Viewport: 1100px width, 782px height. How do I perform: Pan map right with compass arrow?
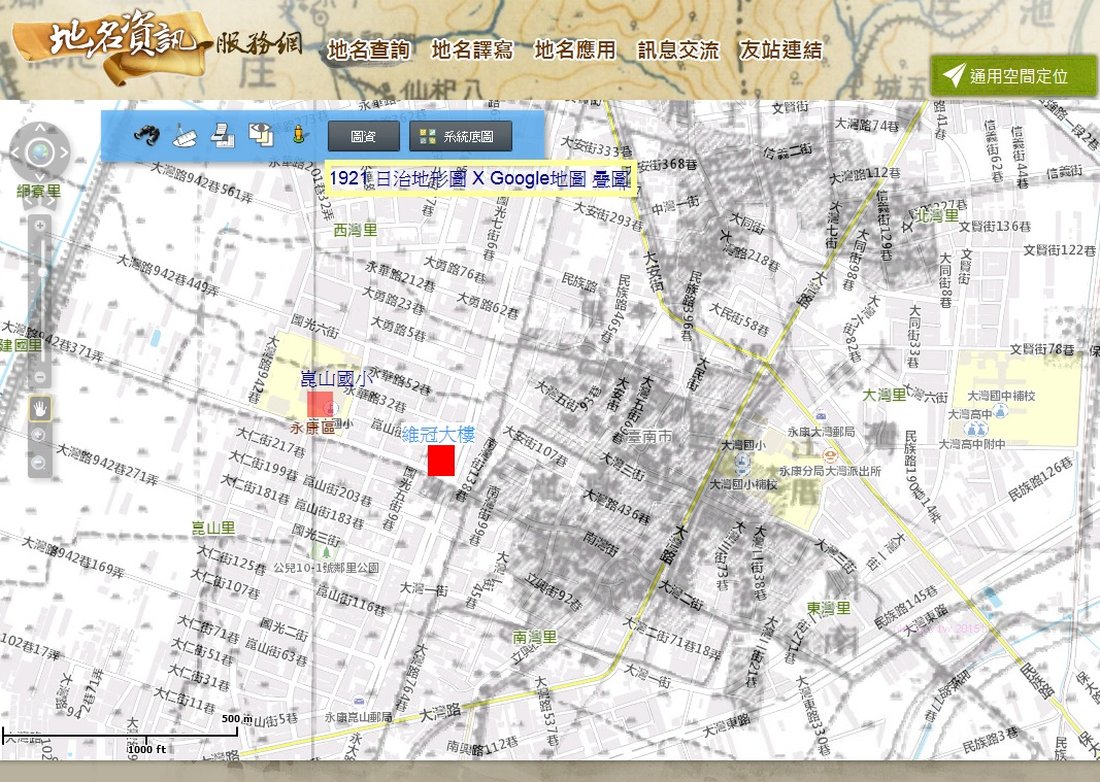click(x=64, y=153)
